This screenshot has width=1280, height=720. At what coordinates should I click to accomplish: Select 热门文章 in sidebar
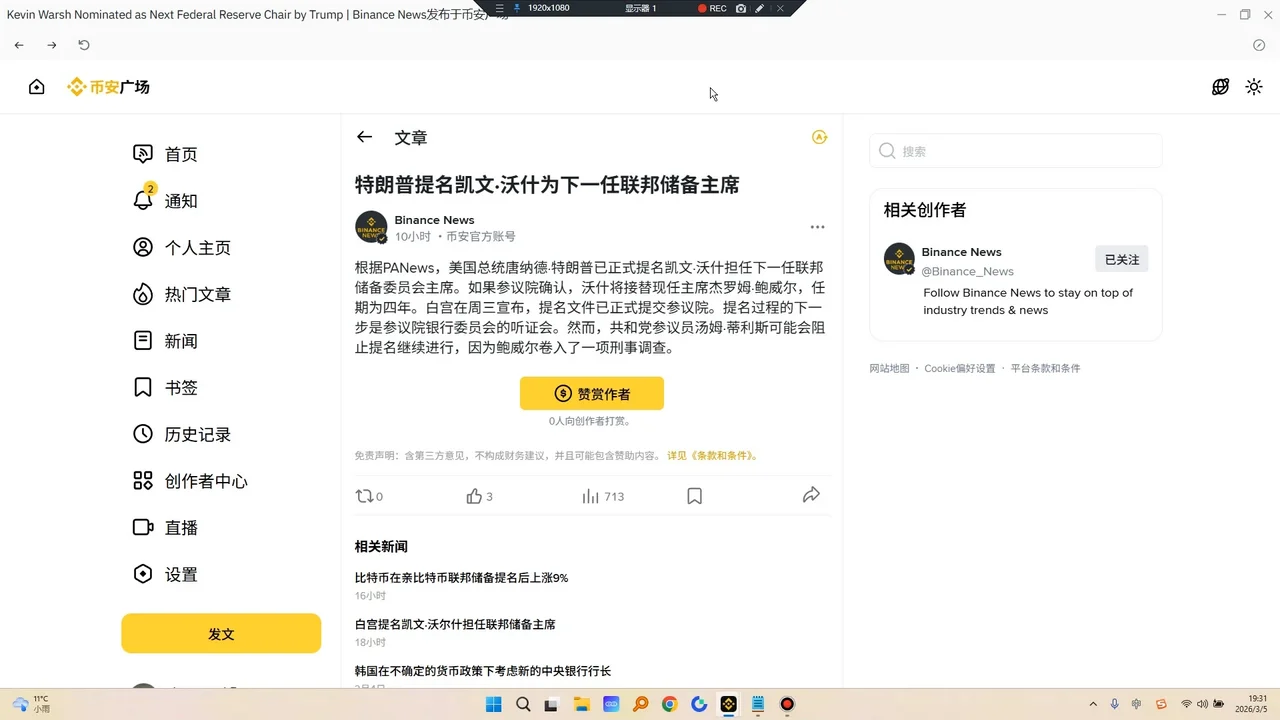click(197, 295)
